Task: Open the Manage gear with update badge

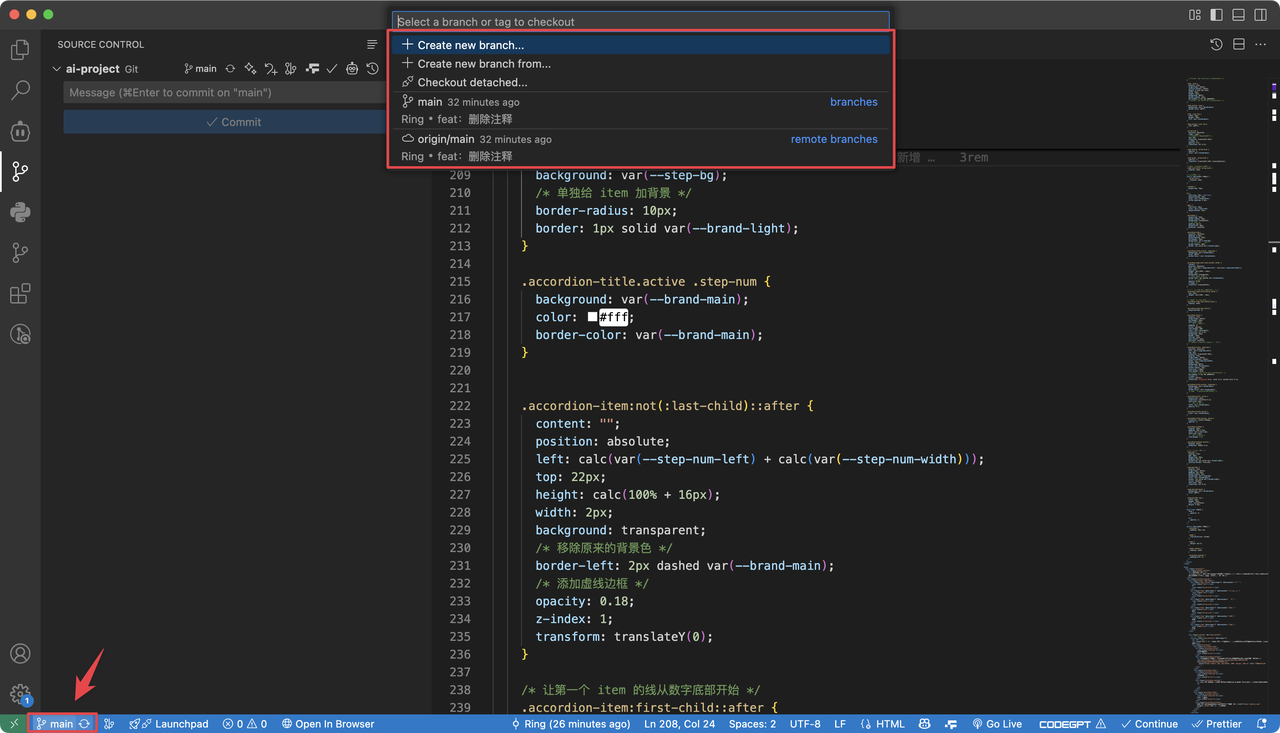Action: [x=20, y=694]
